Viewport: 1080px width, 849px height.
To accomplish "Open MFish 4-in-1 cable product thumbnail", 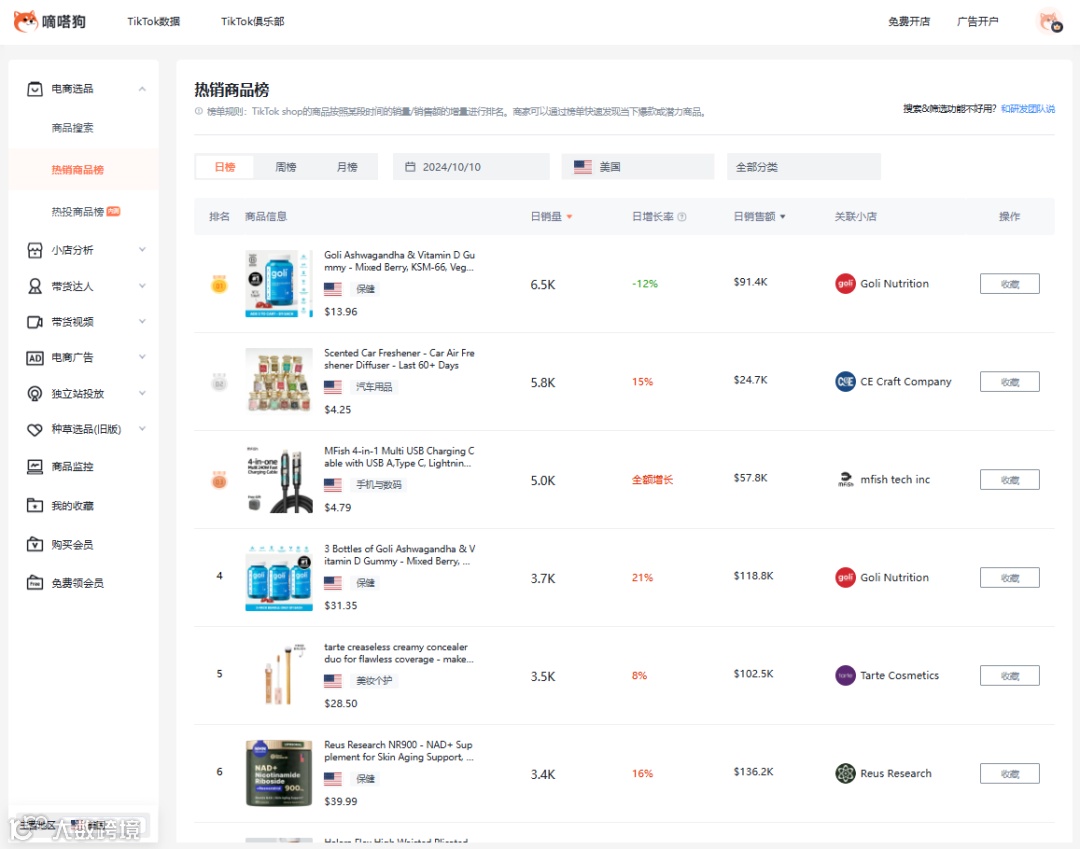I will click(x=279, y=479).
